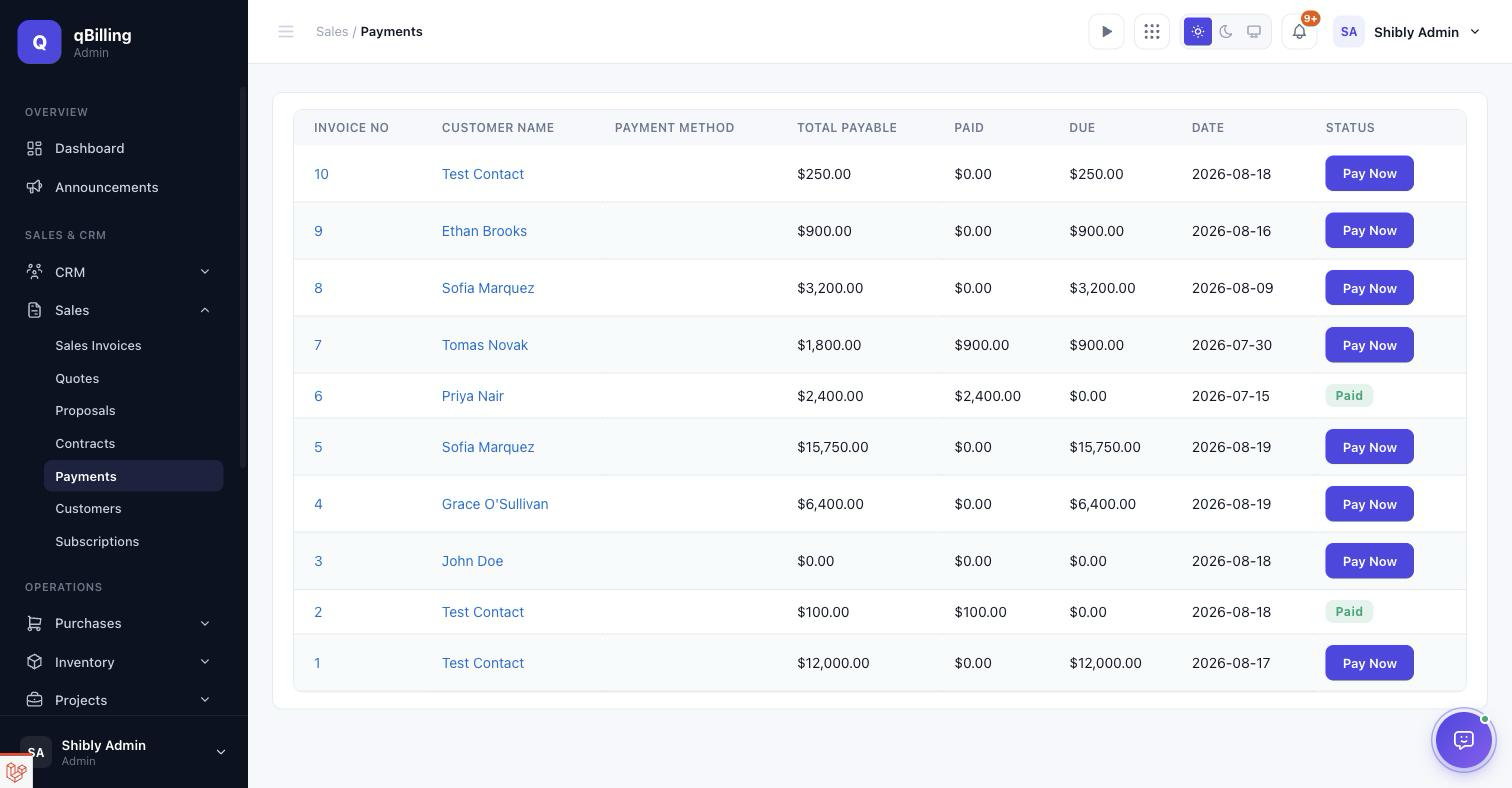Click the Sales breadcrumb link
1512x788 pixels.
(x=332, y=32)
